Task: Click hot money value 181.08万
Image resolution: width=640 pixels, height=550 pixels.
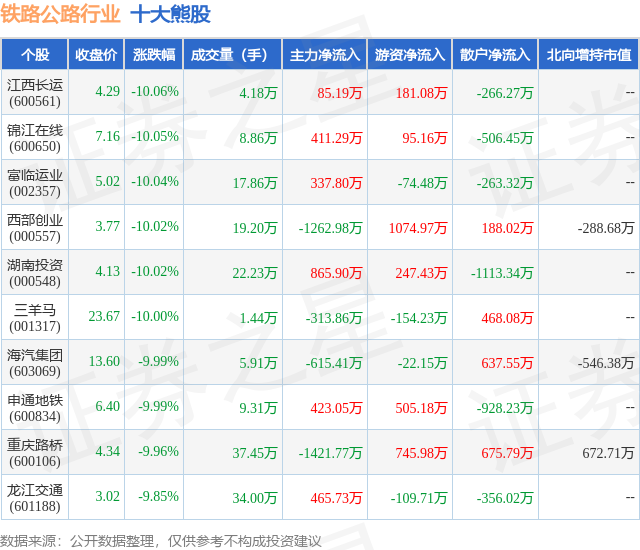Action: coord(421,93)
